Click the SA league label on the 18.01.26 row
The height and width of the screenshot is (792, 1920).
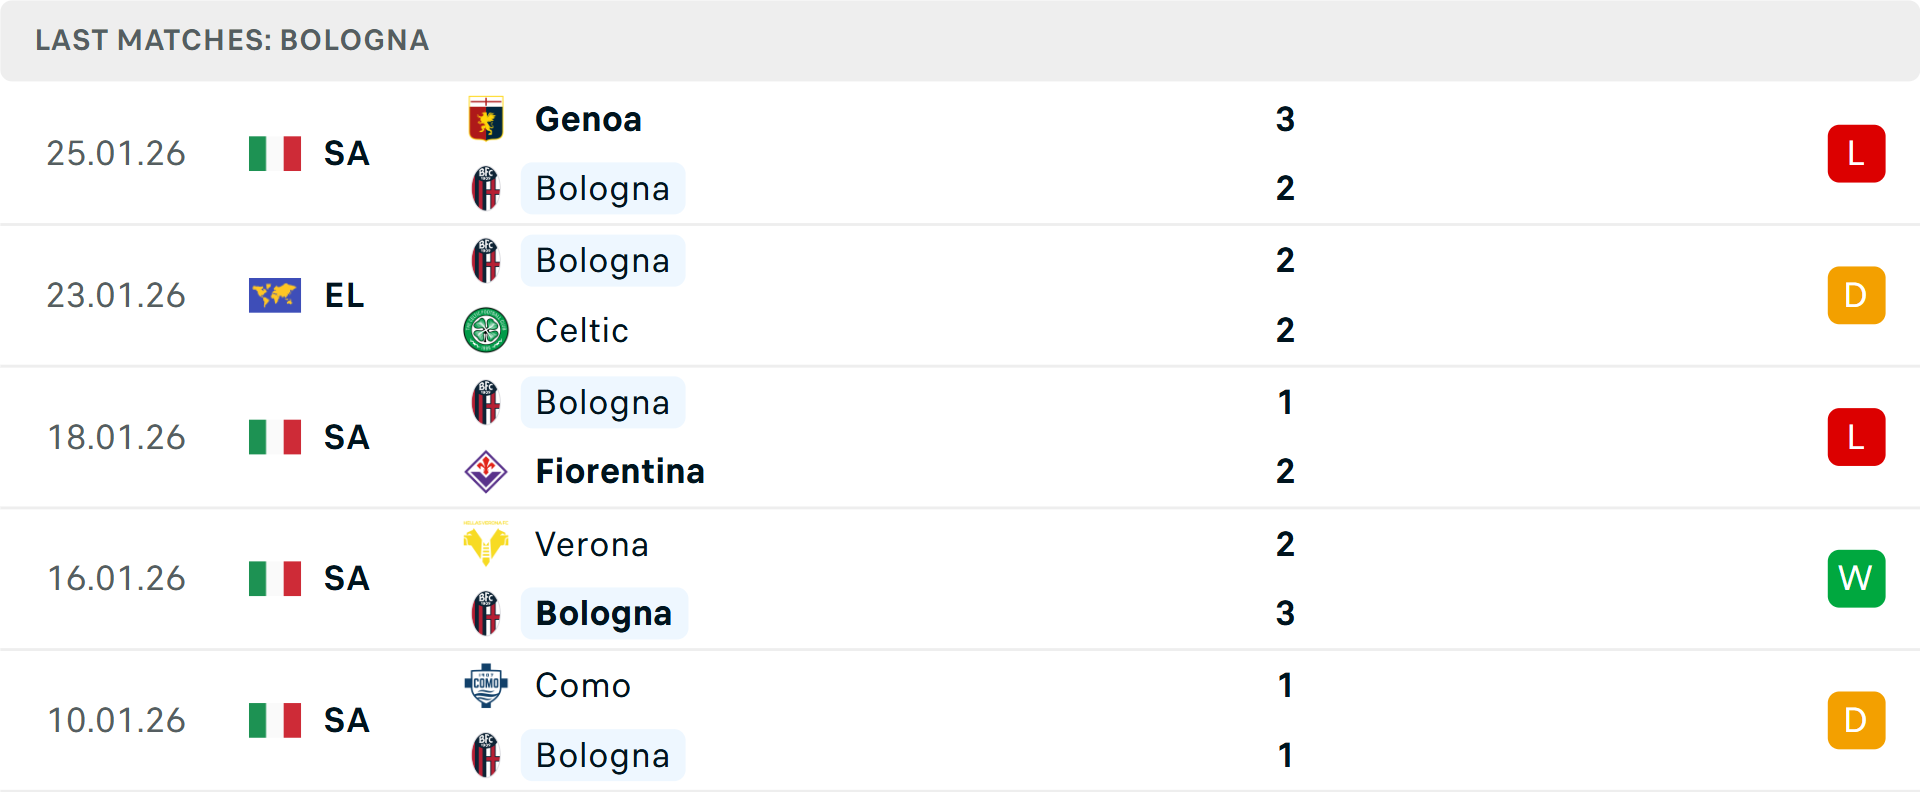tap(345, 437)
